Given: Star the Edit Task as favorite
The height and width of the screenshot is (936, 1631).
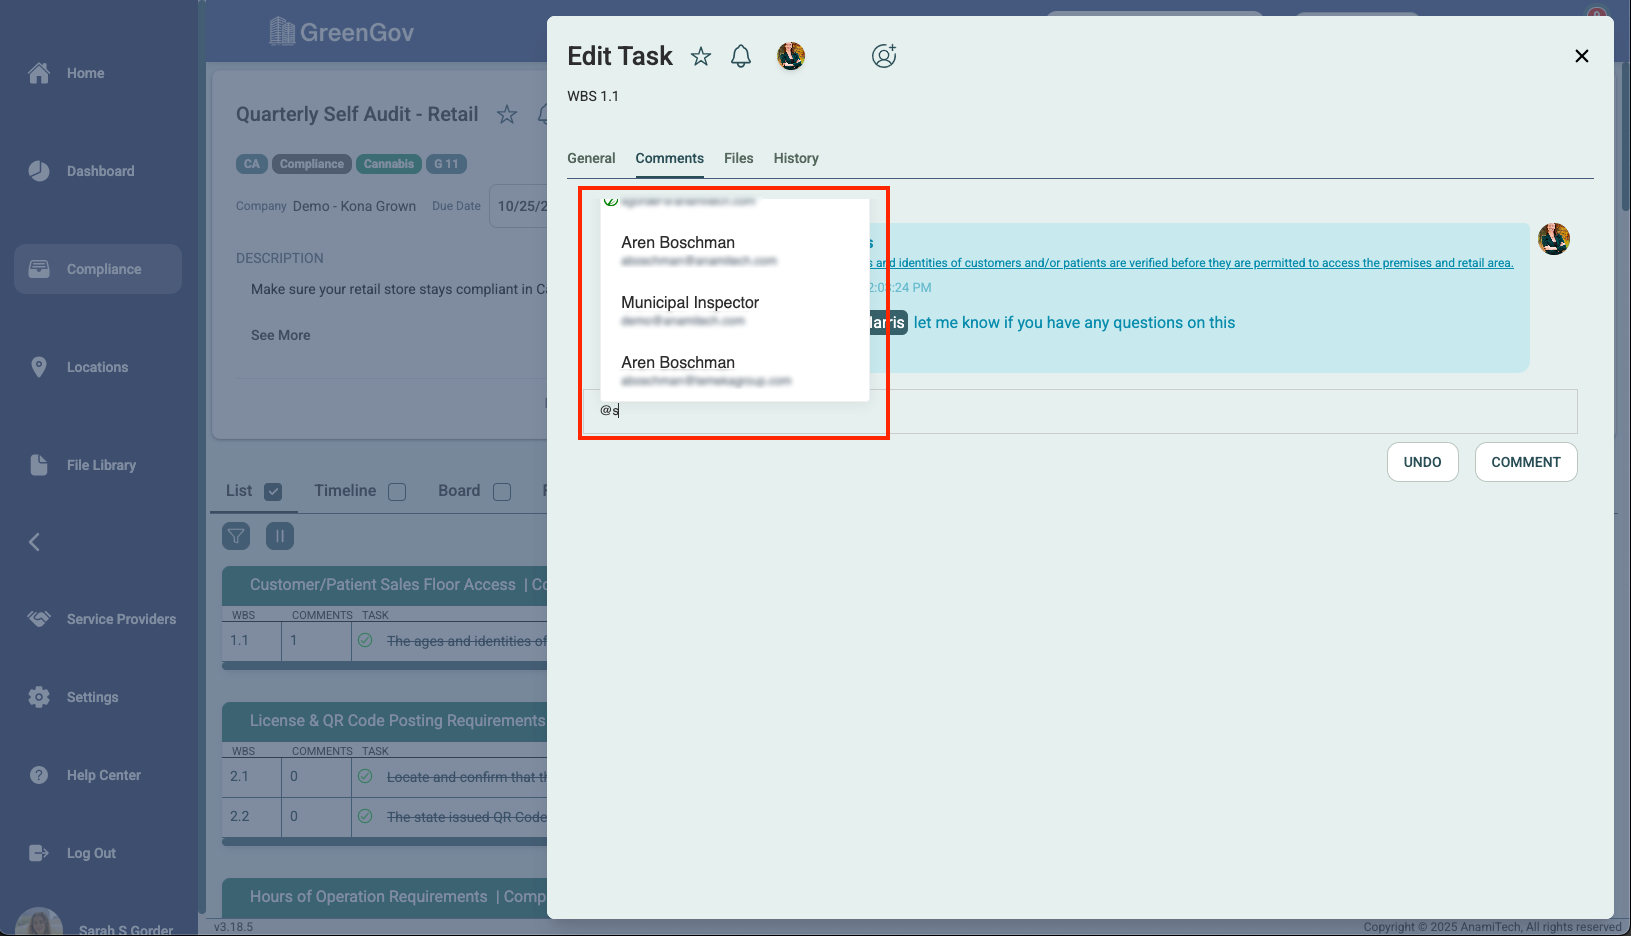Looking at the screenshot, I should (x=701, y=57).
